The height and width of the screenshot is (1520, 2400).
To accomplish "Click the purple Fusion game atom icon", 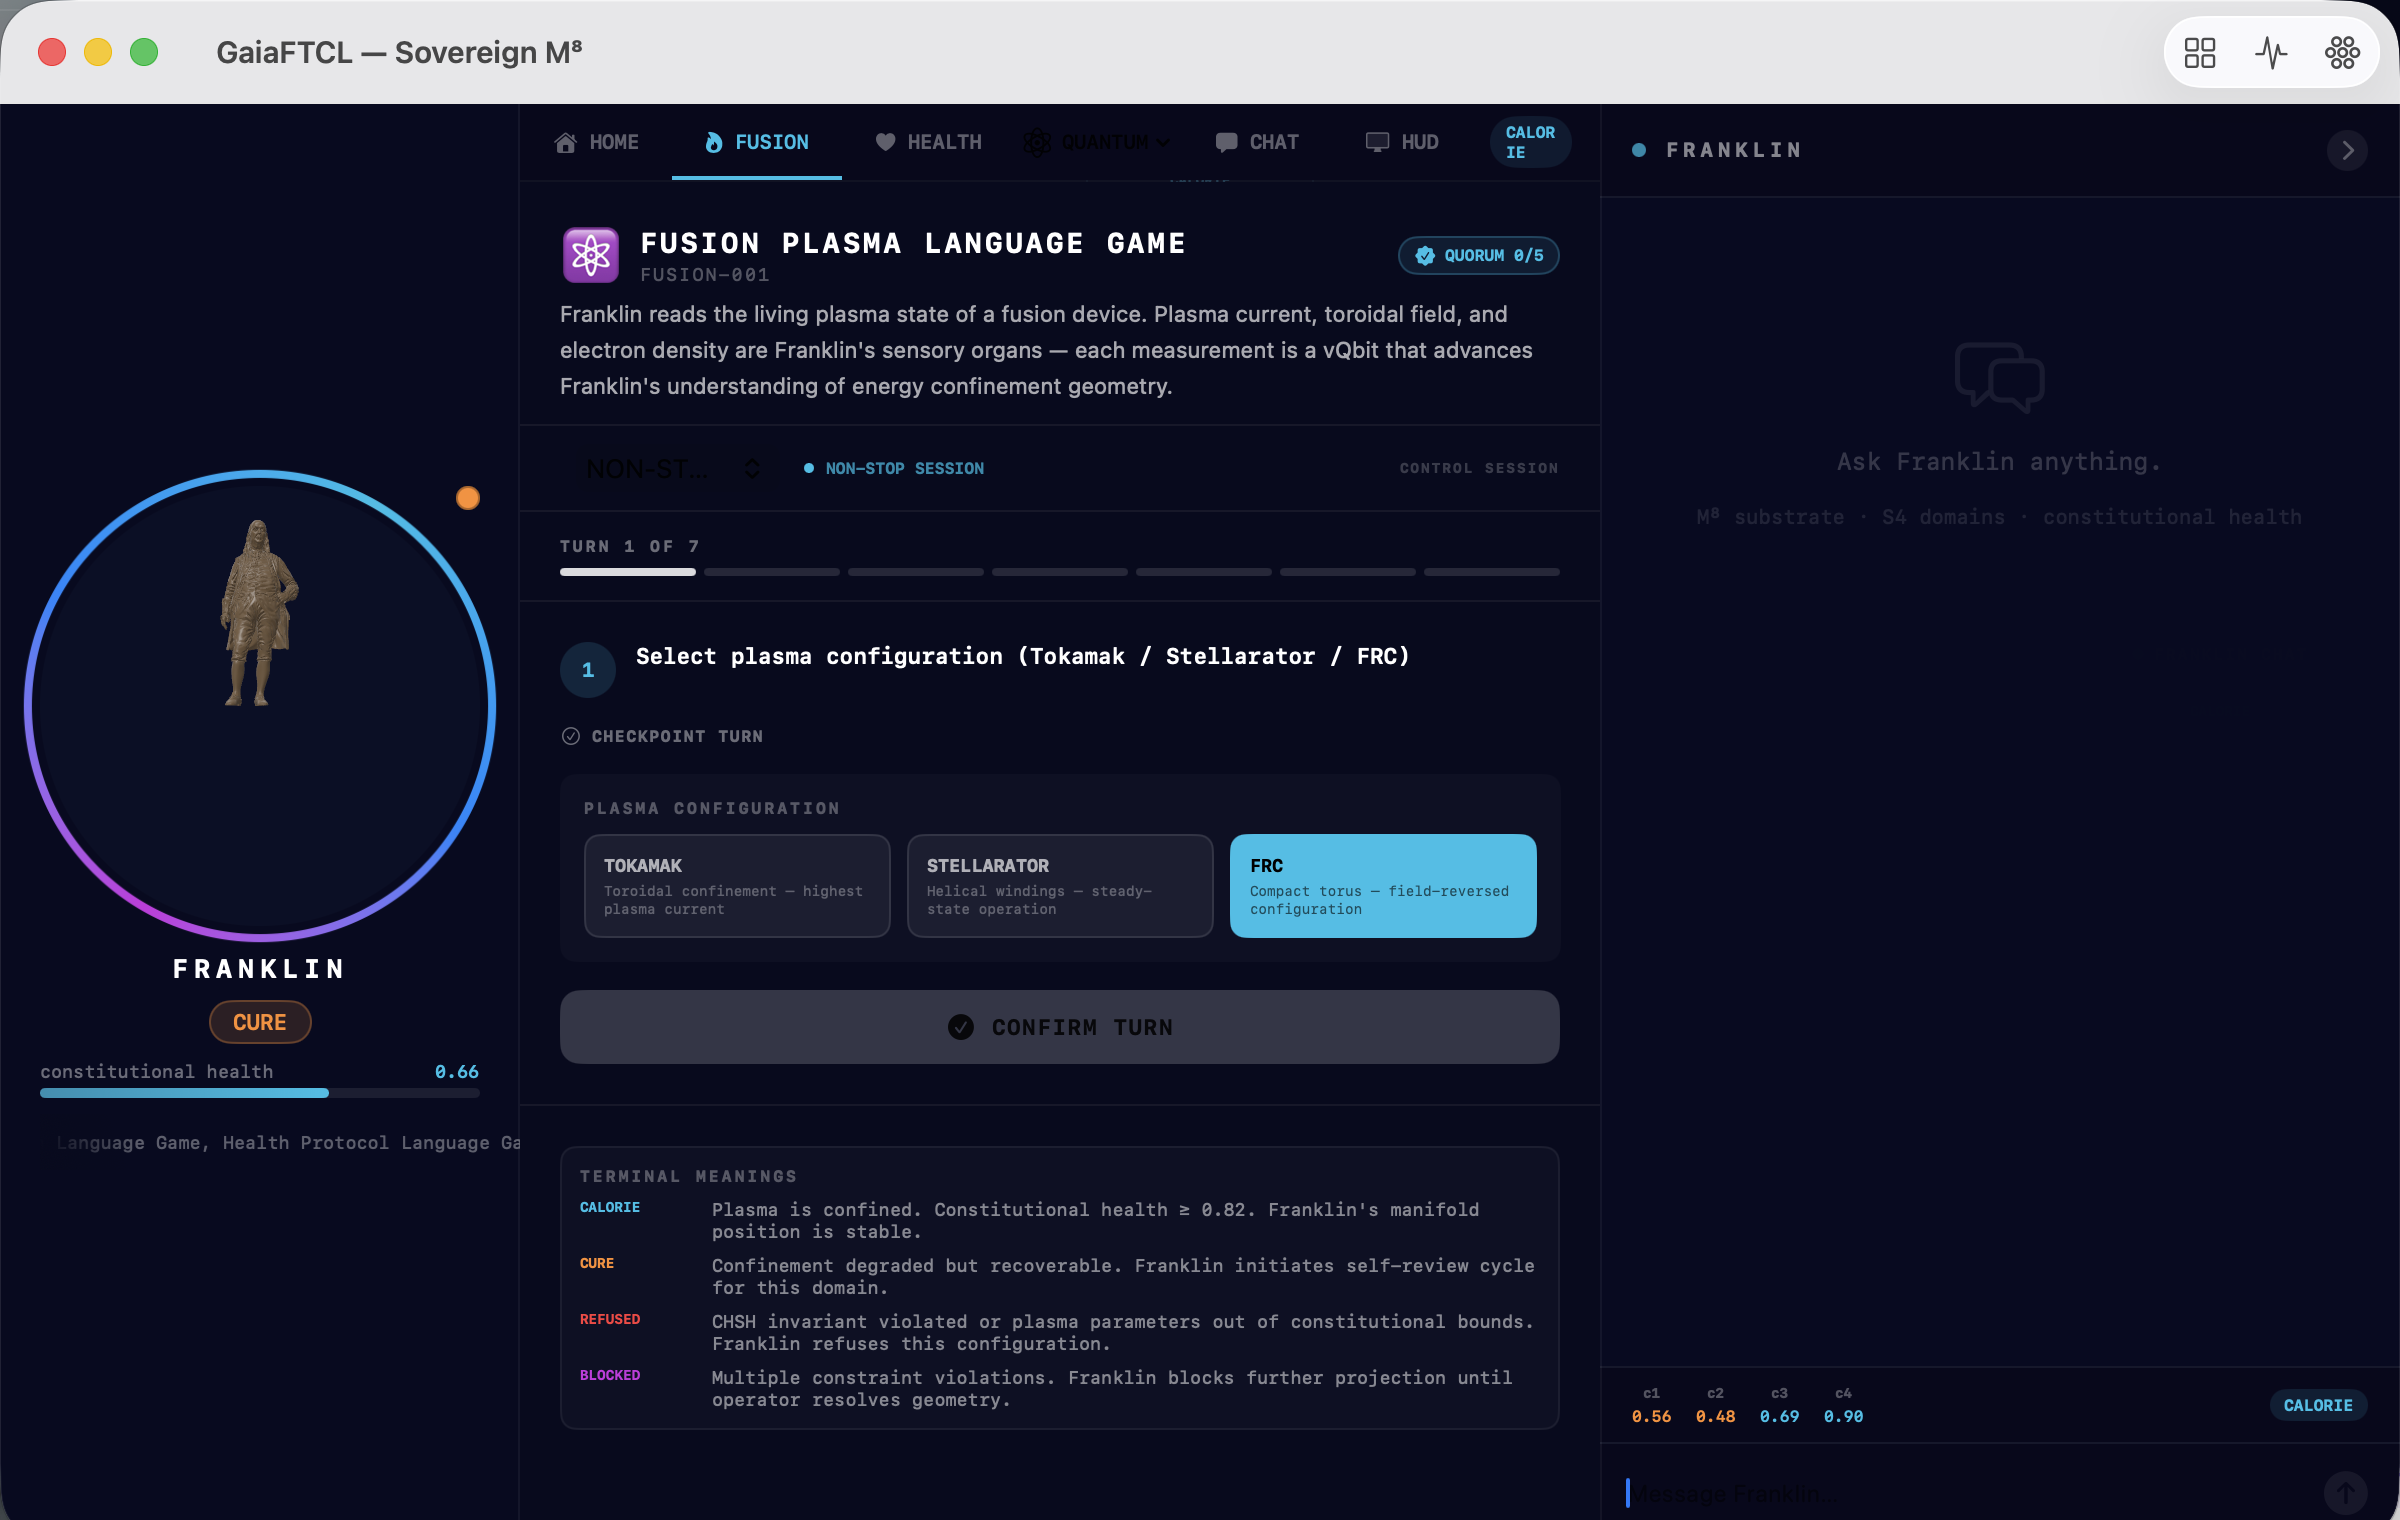I will coord(591,255).
